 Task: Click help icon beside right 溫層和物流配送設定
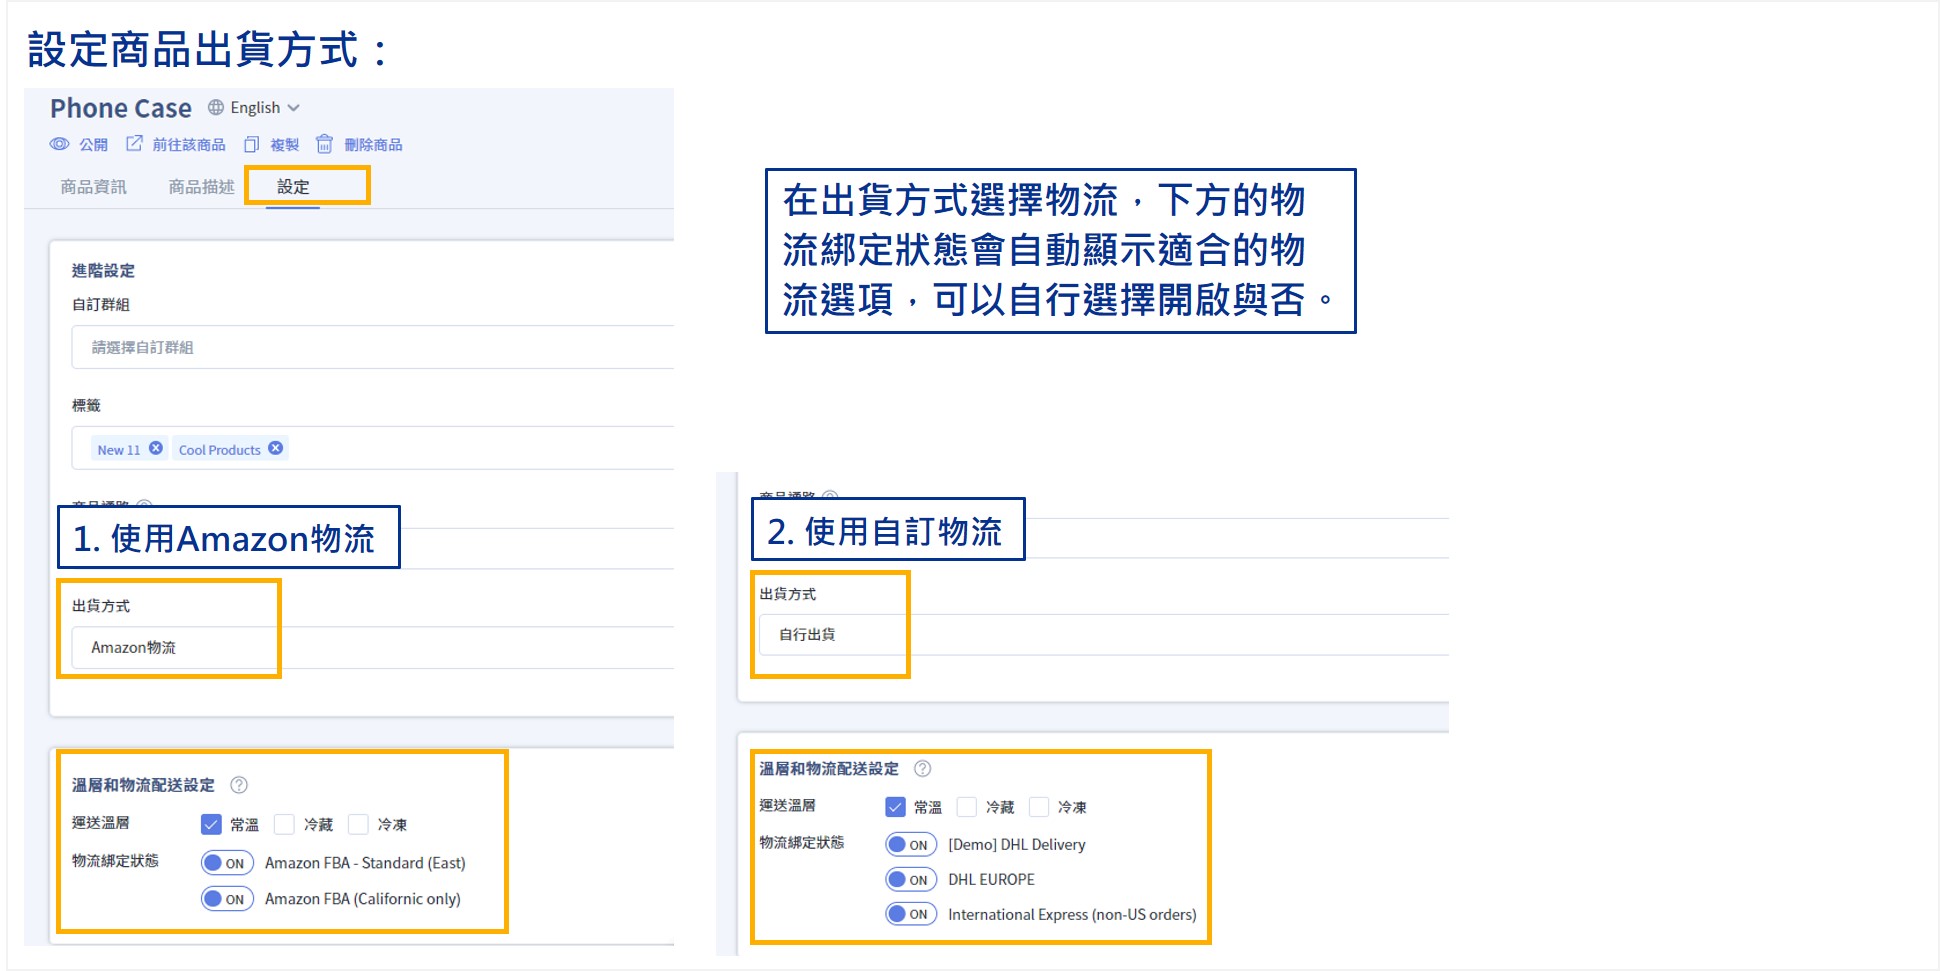coord(923,768)
